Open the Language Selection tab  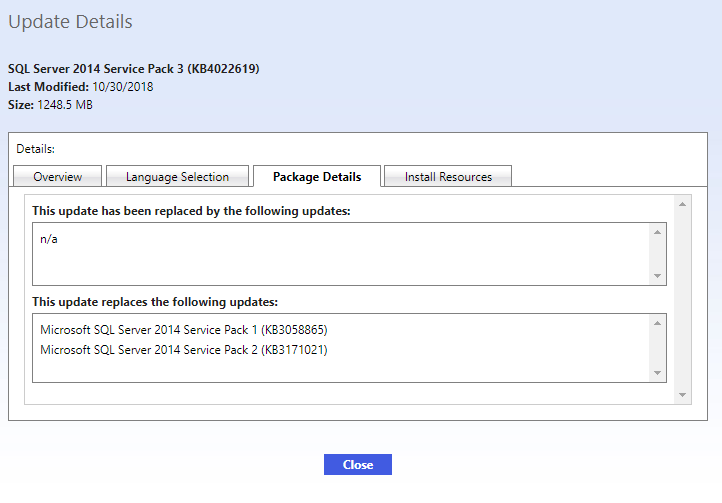177,176
